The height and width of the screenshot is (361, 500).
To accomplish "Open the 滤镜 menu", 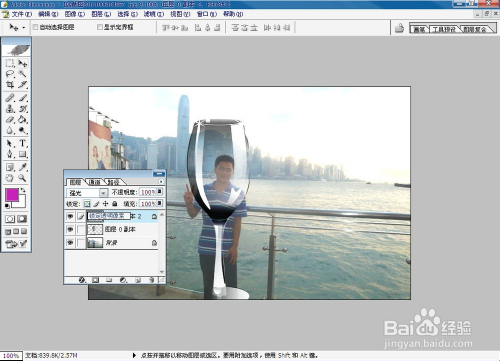I will [154, 14].
